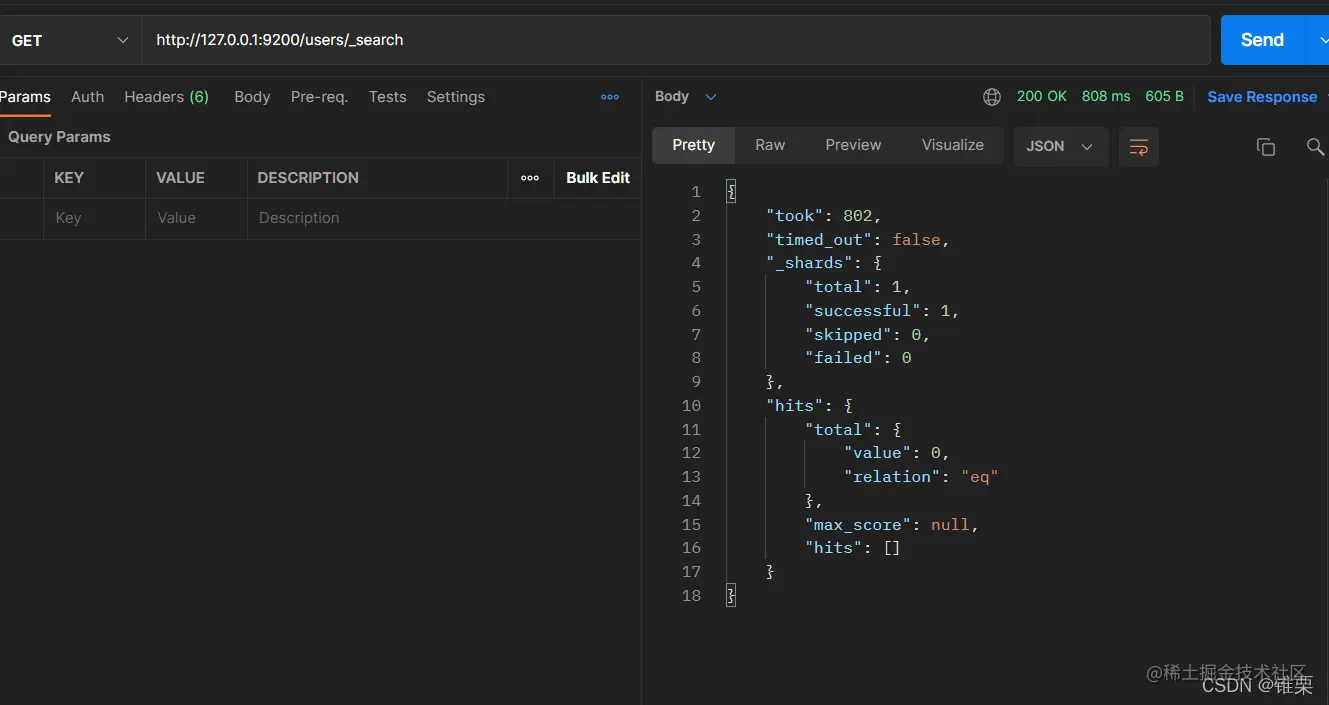Open the request Body tab
Image resolution: width=1329 pixels, height=705 pixels.
pos(252,97)
